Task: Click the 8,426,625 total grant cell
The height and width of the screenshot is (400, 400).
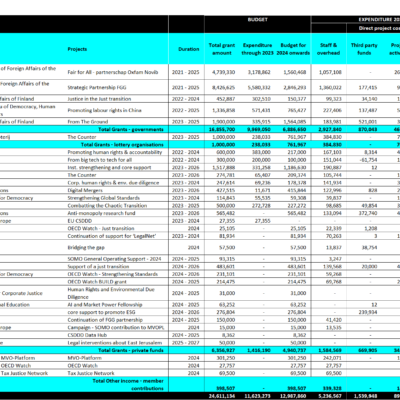Action: point(224,87)
